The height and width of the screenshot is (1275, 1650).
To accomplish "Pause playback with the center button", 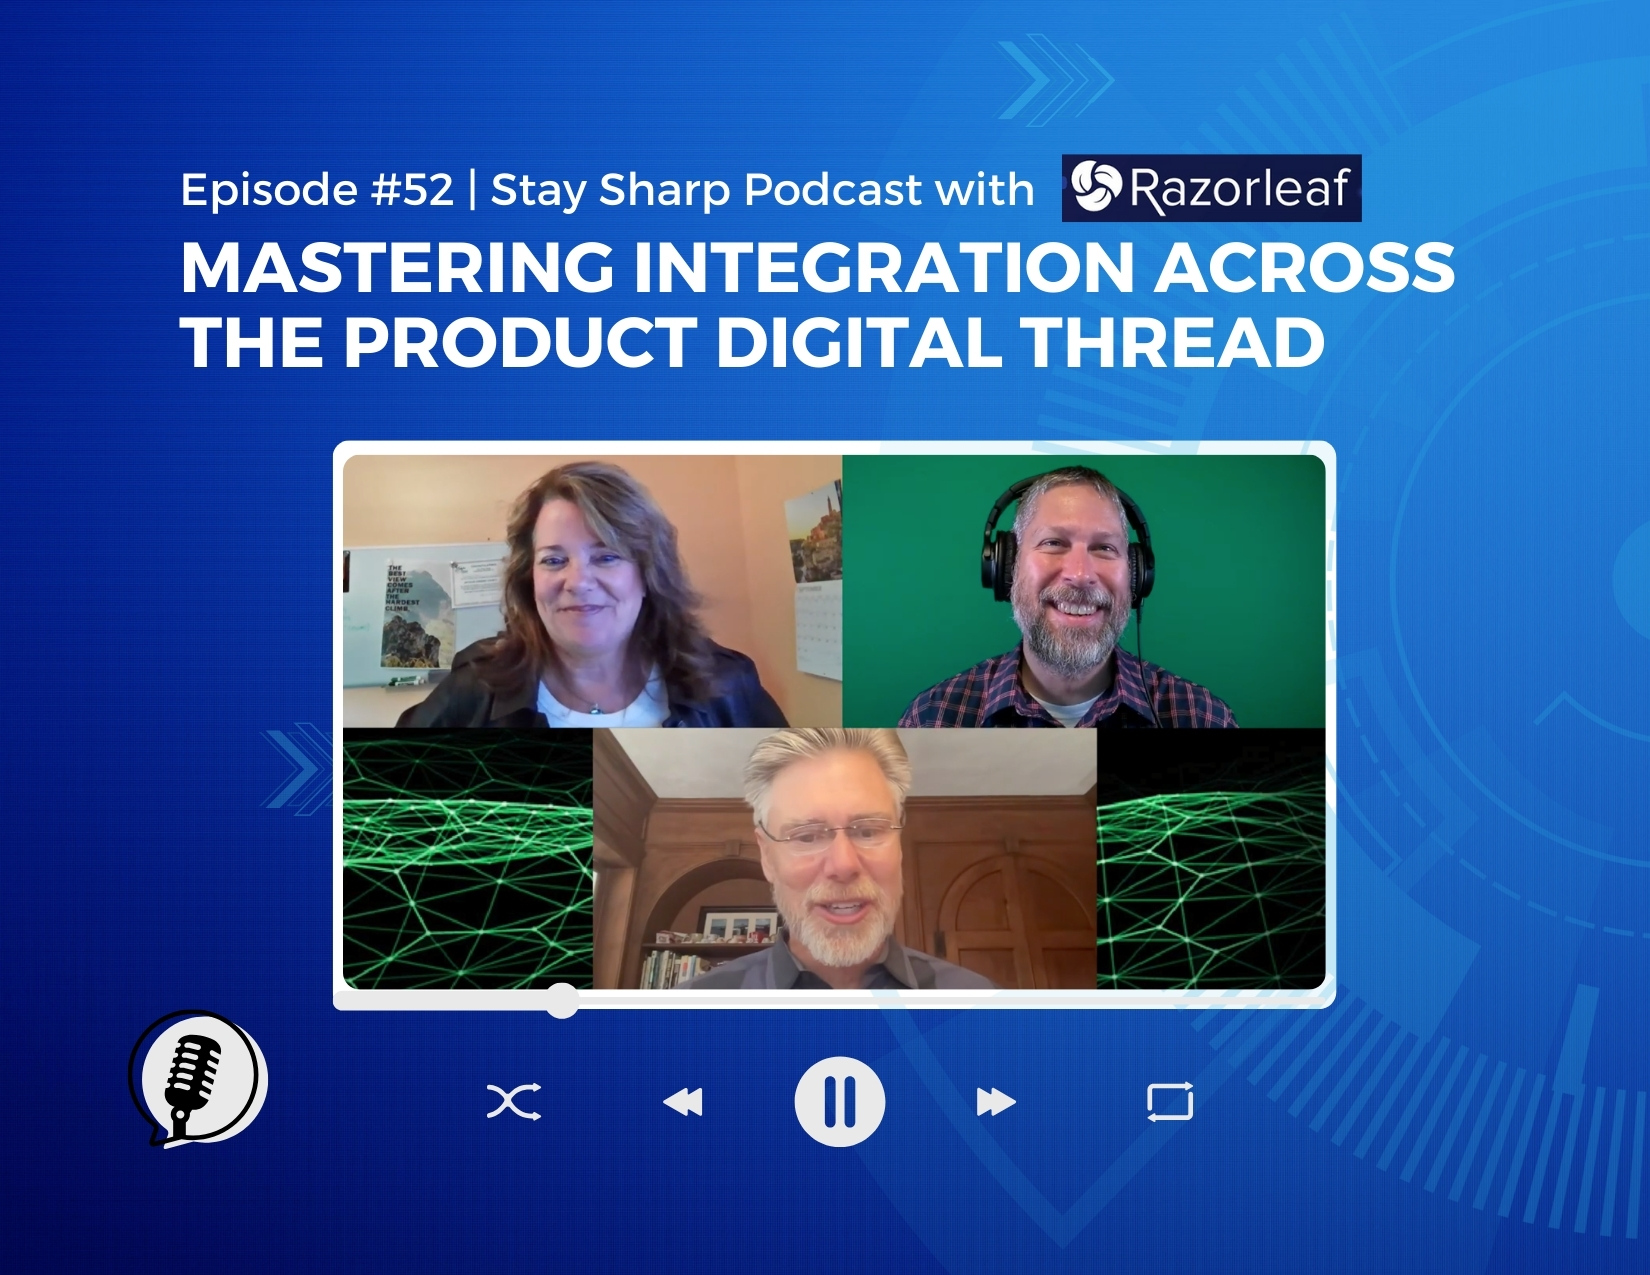I will (x=839, y=1101).
